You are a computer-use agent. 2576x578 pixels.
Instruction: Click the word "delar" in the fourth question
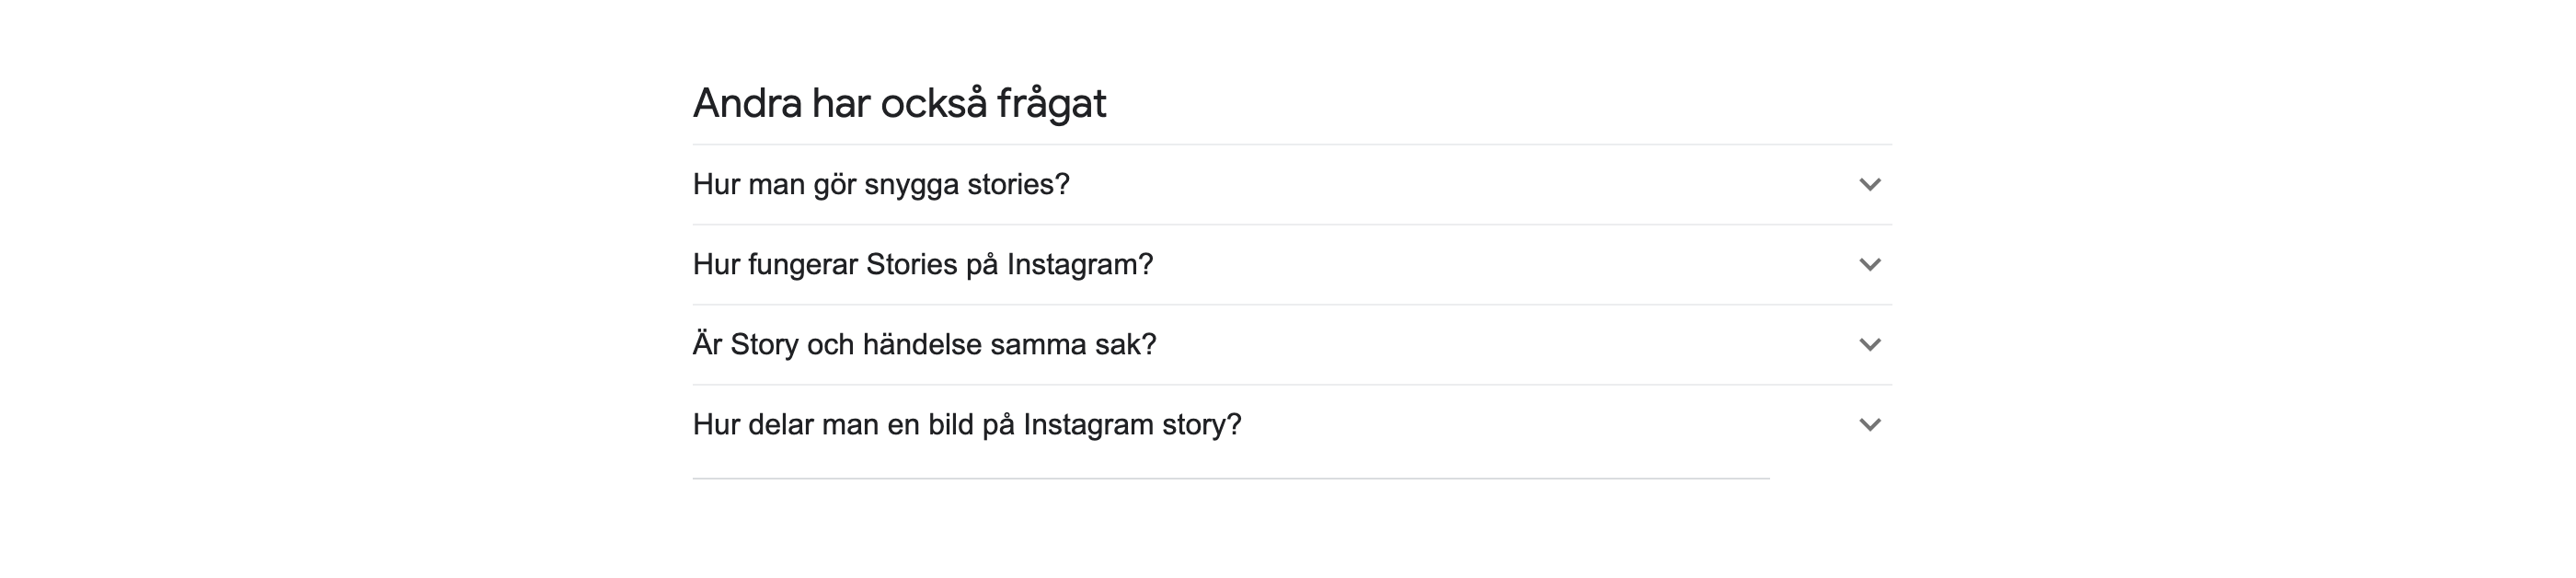point(781,425)
